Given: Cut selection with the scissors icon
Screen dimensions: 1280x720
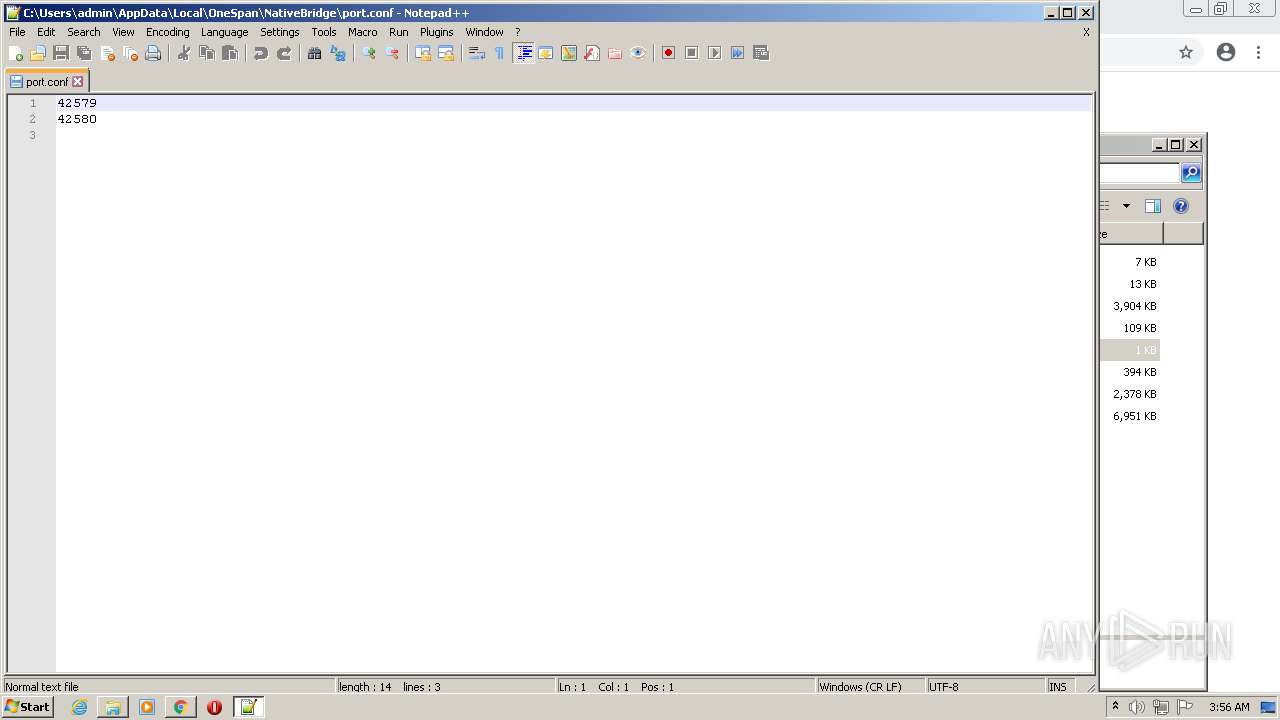Looking at the screenshot, I should (x=184, y=53).
